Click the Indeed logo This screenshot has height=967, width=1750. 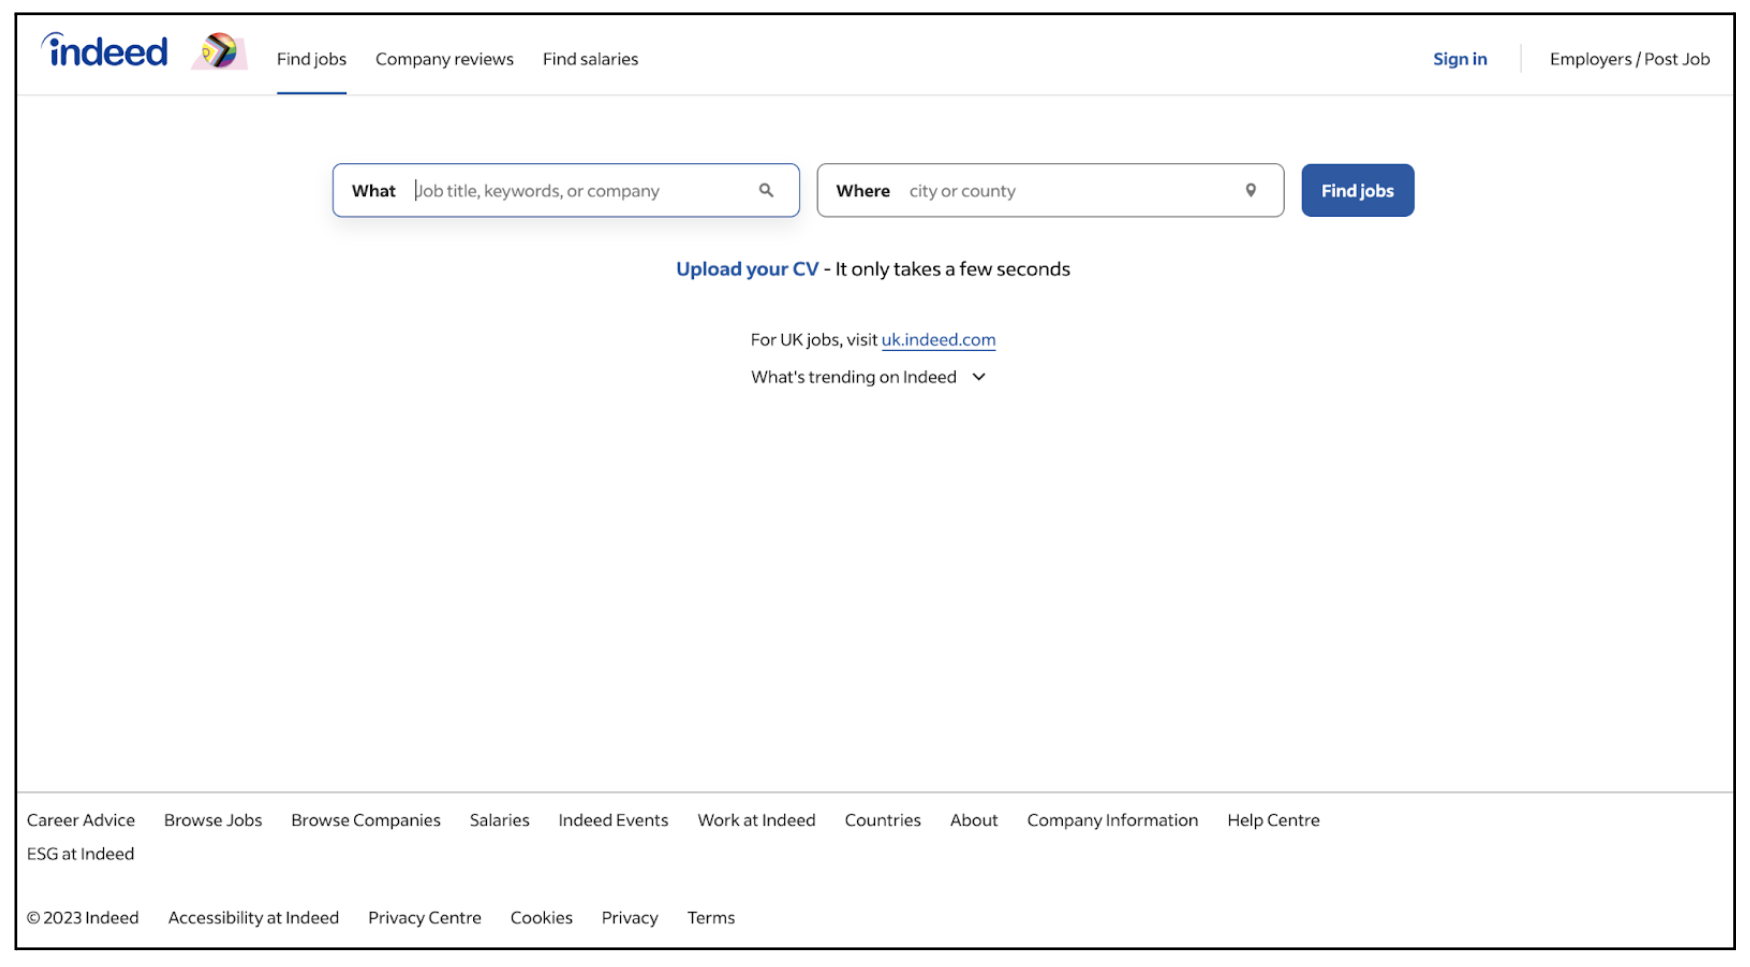[x=104, y=51]
